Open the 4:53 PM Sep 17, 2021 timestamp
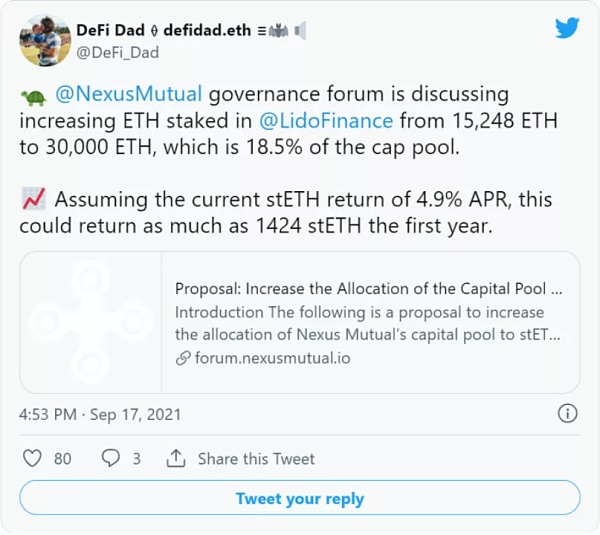 [x=100, y=414]
